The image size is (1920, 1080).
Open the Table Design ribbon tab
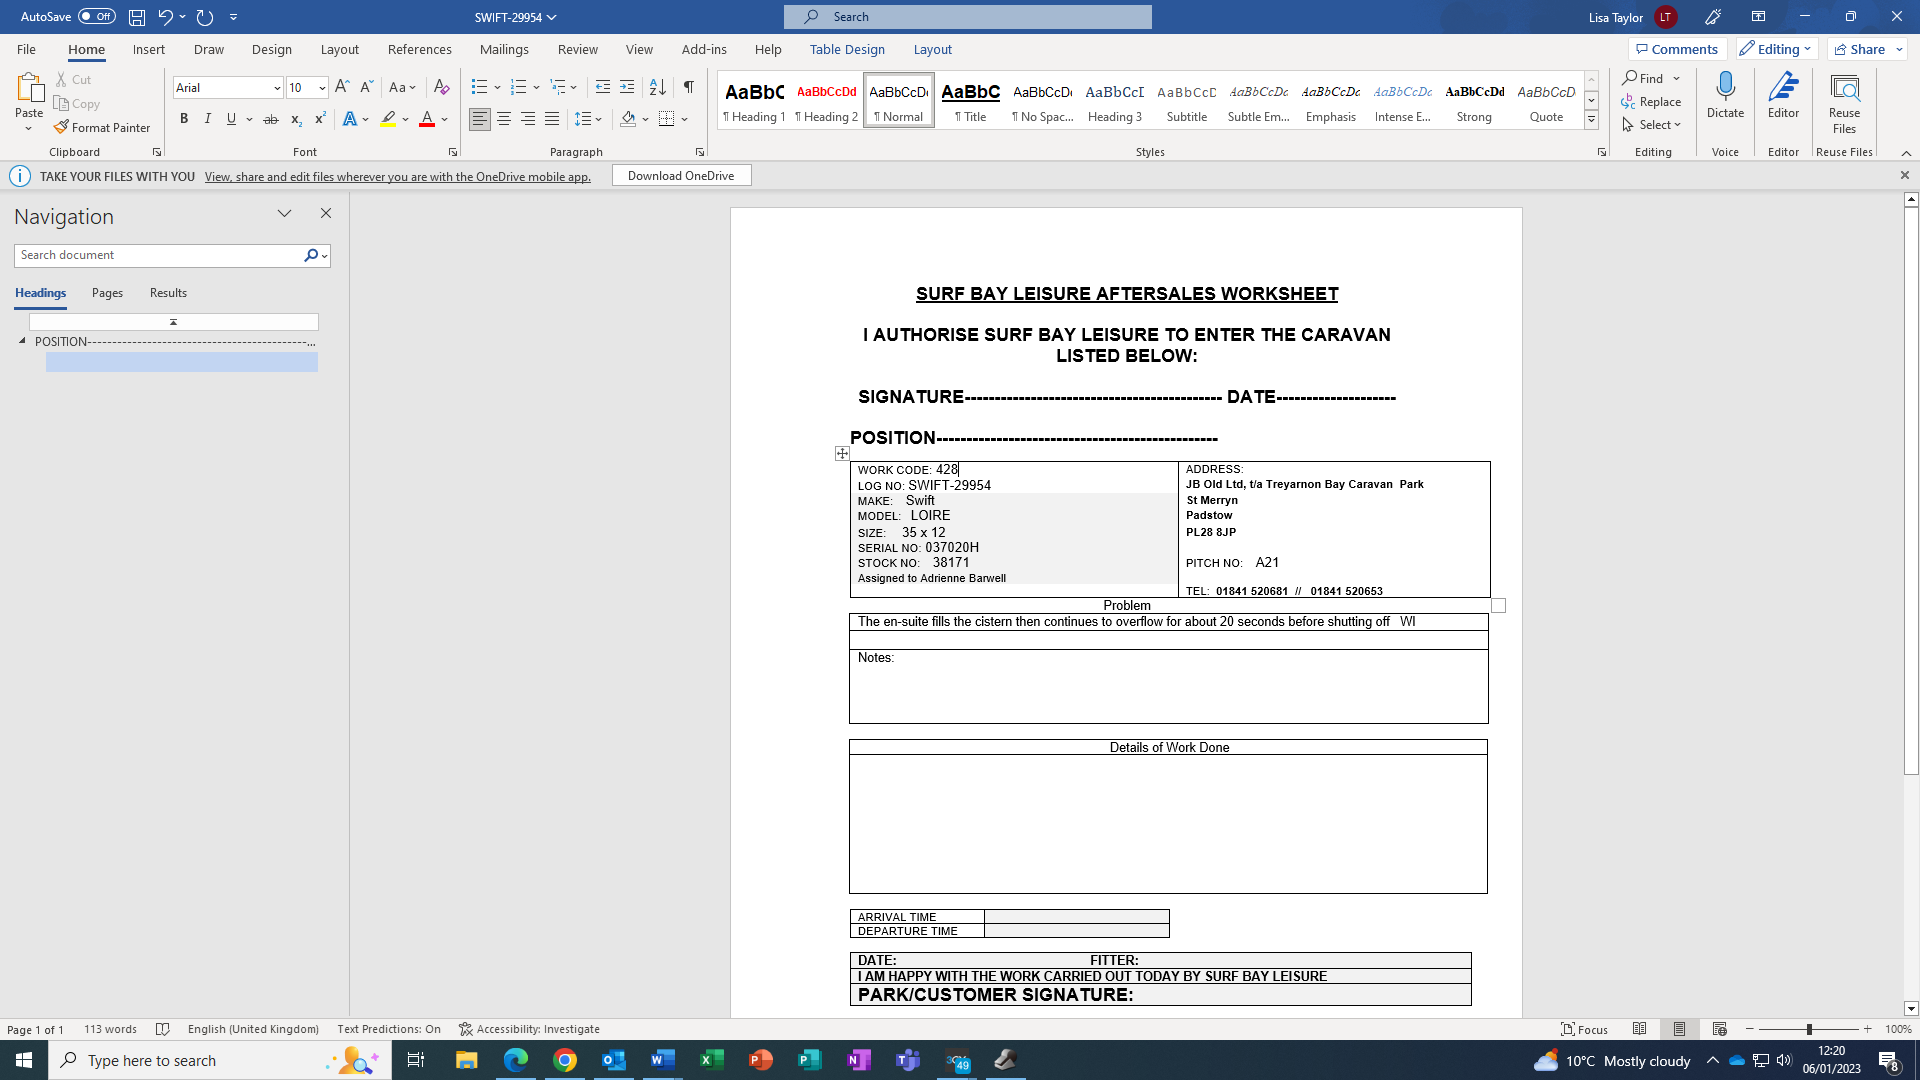click(x=847, y=49)
